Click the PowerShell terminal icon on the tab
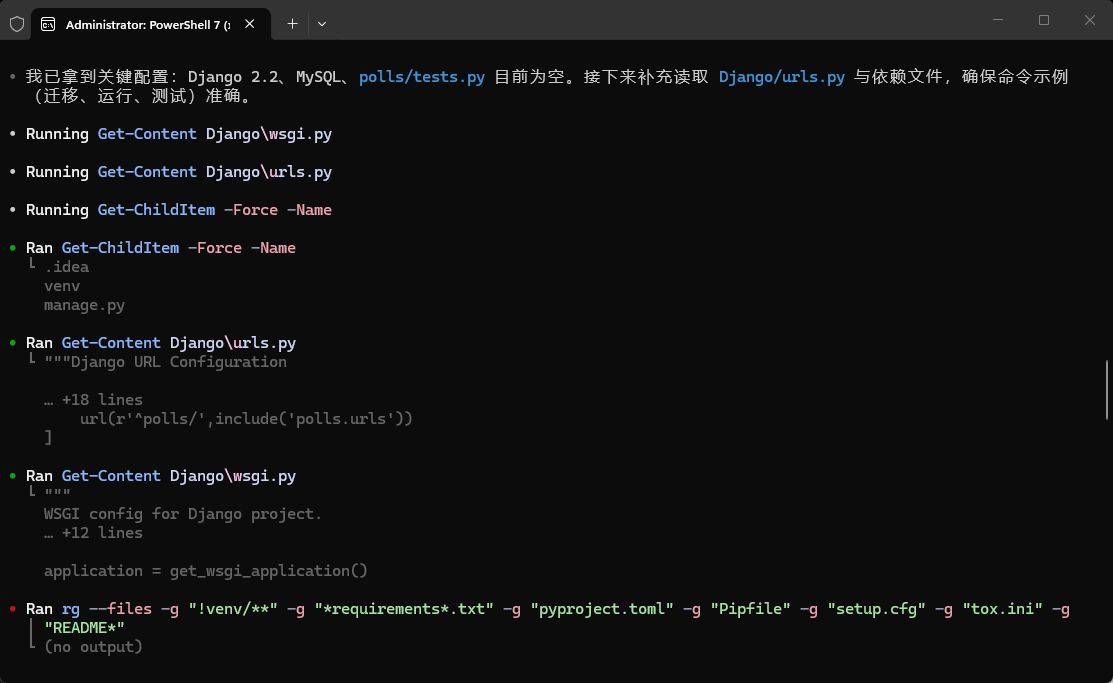The height and width of the screenshot is (683, 1113). coord(48,24)
